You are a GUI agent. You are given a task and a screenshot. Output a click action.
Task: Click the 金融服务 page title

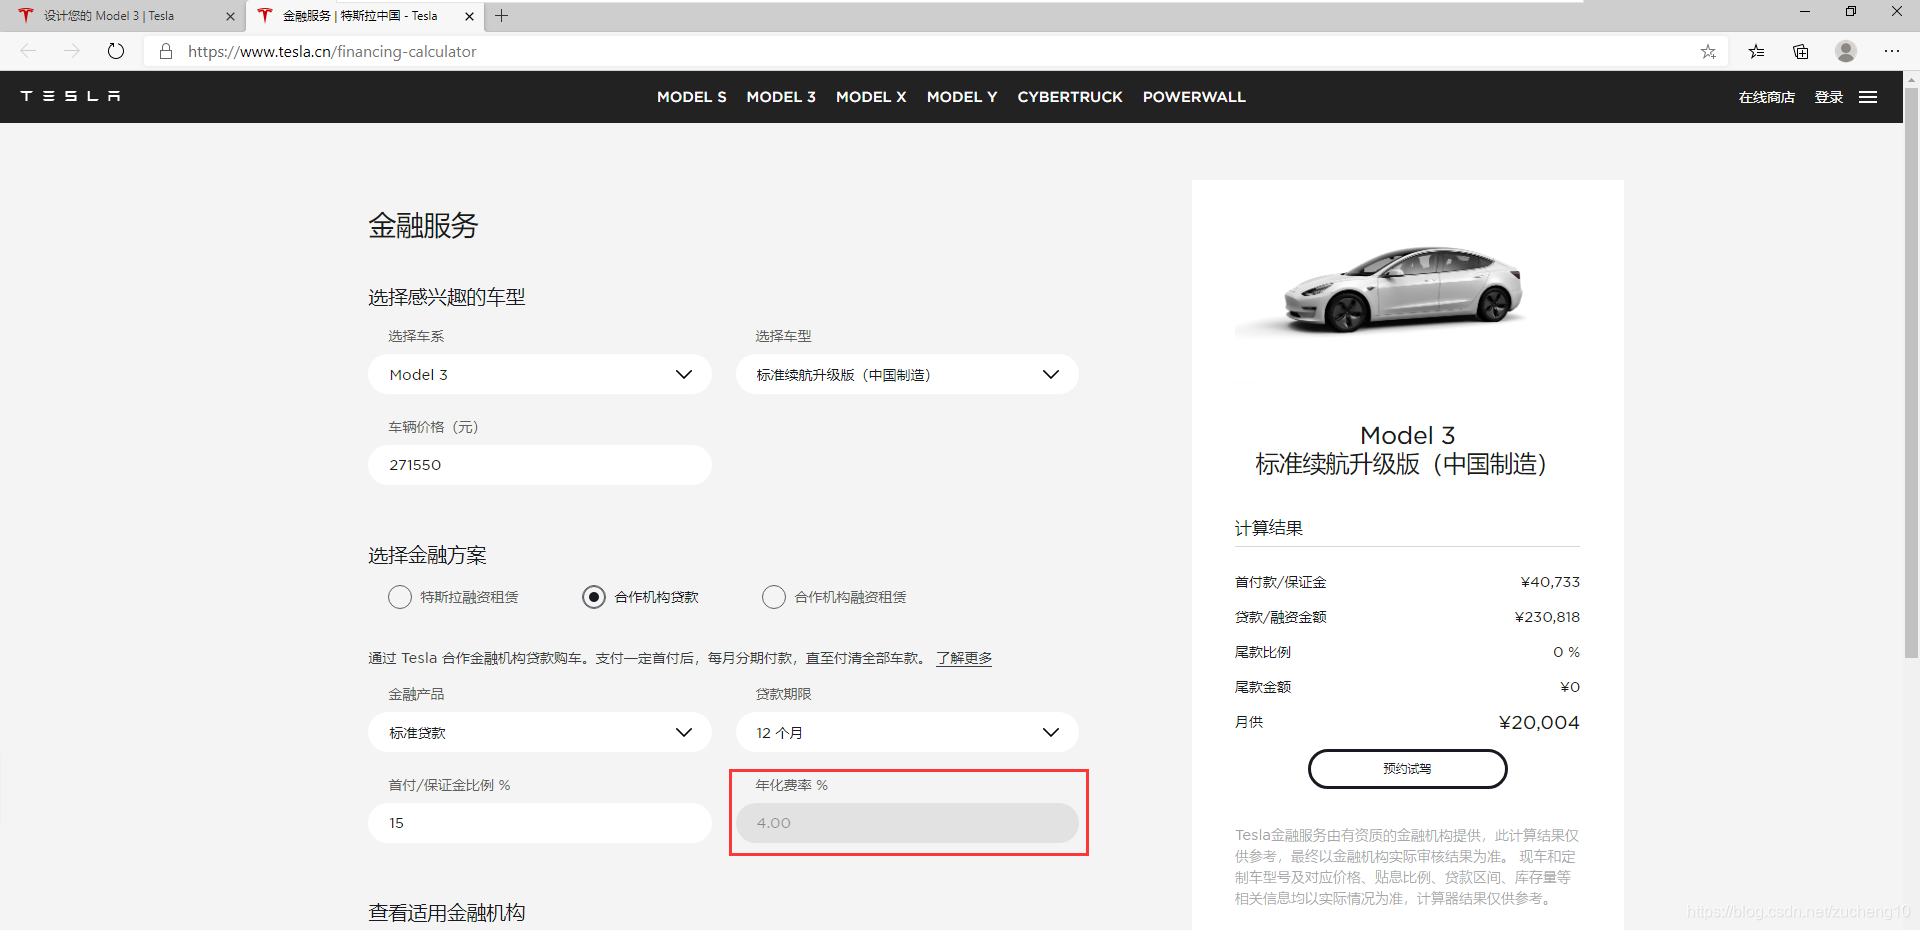click(x=423, y=225)
